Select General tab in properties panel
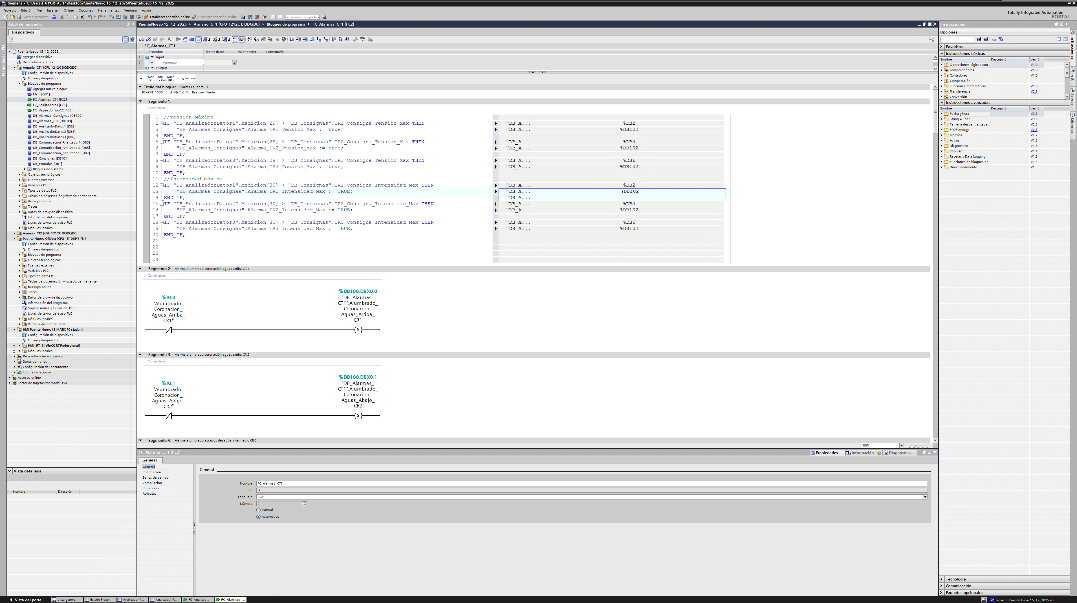 [x=149, y=460]
